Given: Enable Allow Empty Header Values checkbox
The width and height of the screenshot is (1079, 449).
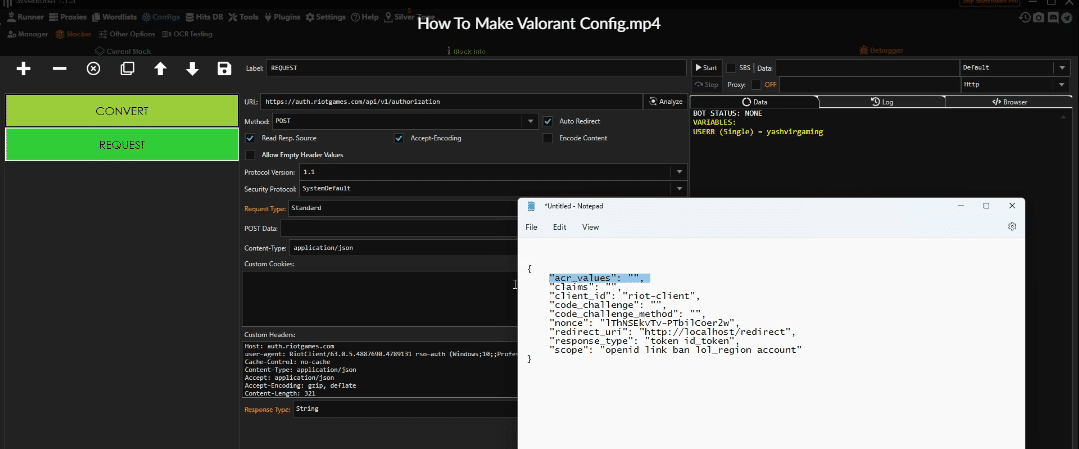Looking at the screenshot, I should (x=250, y=154).
